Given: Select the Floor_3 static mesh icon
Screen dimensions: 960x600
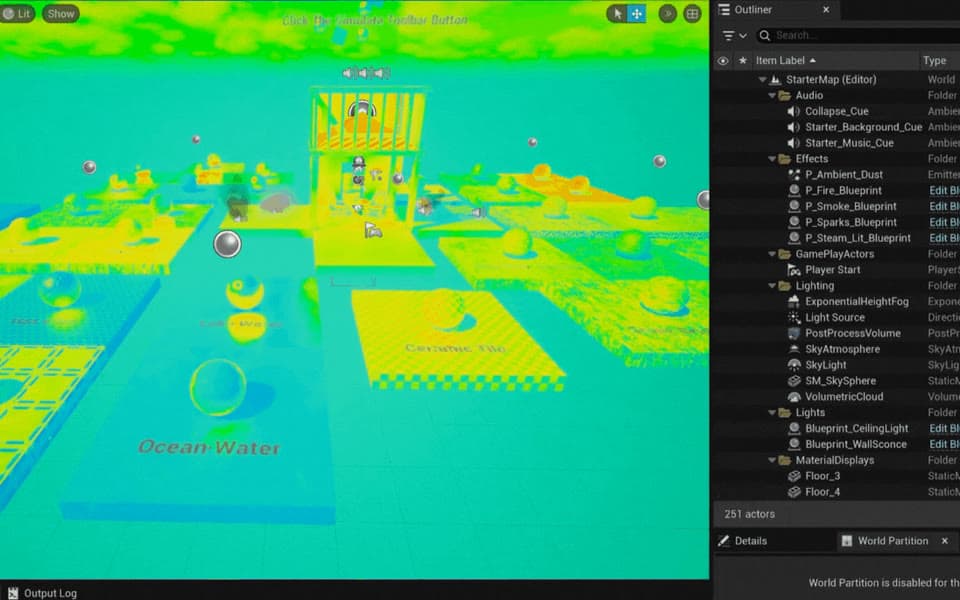Looking at the screenshot, I should (x=794, y=476).
